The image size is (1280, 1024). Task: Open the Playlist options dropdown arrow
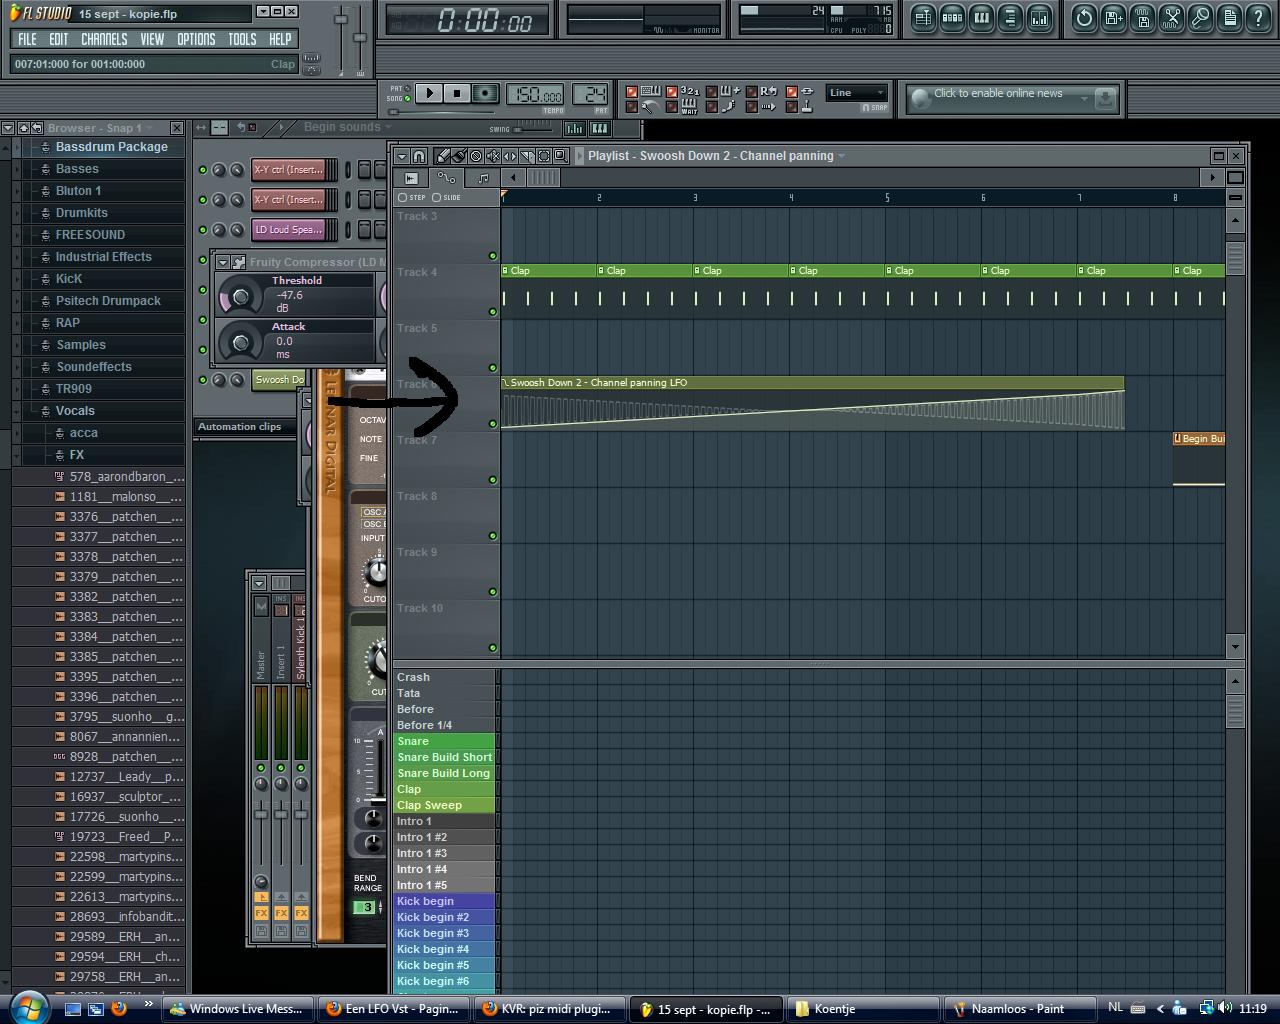[401, 156]
